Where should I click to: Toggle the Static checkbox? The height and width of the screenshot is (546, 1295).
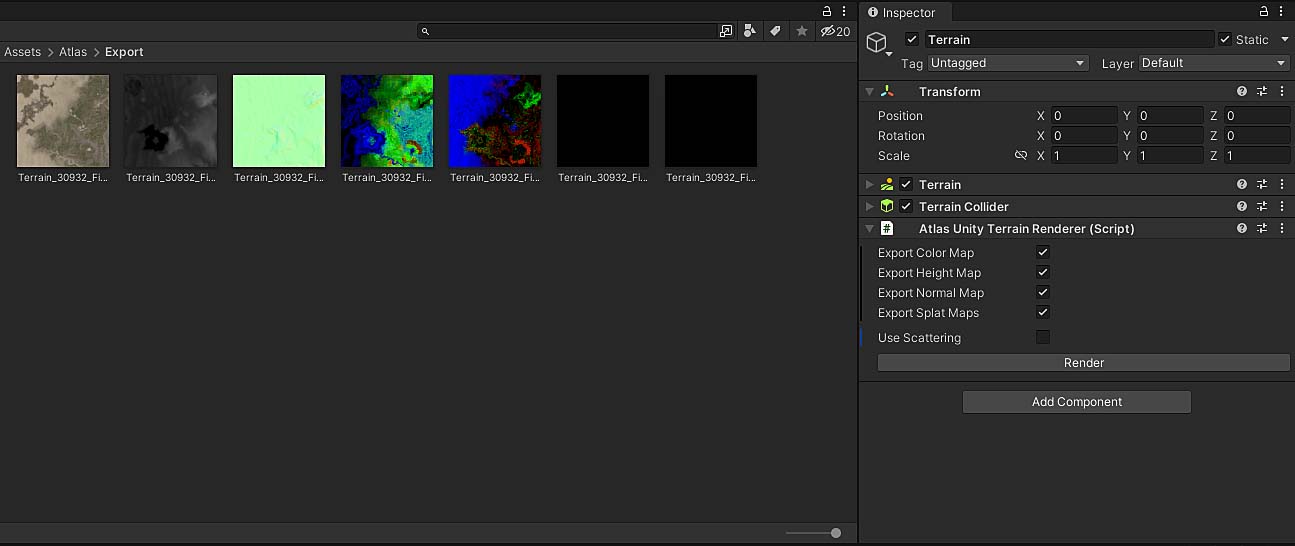(x=1225, y=40)
